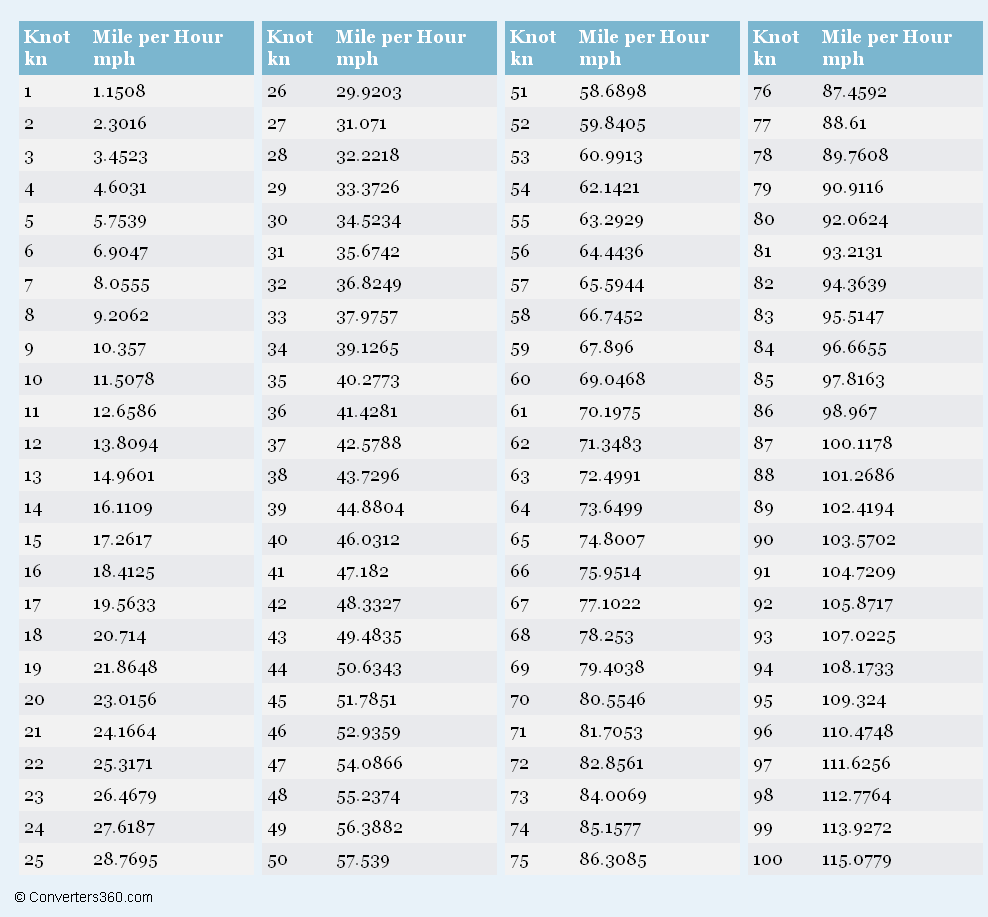Select the 57.539 mph value
This screenshot has height=917, width=988.
pos(362,860)
